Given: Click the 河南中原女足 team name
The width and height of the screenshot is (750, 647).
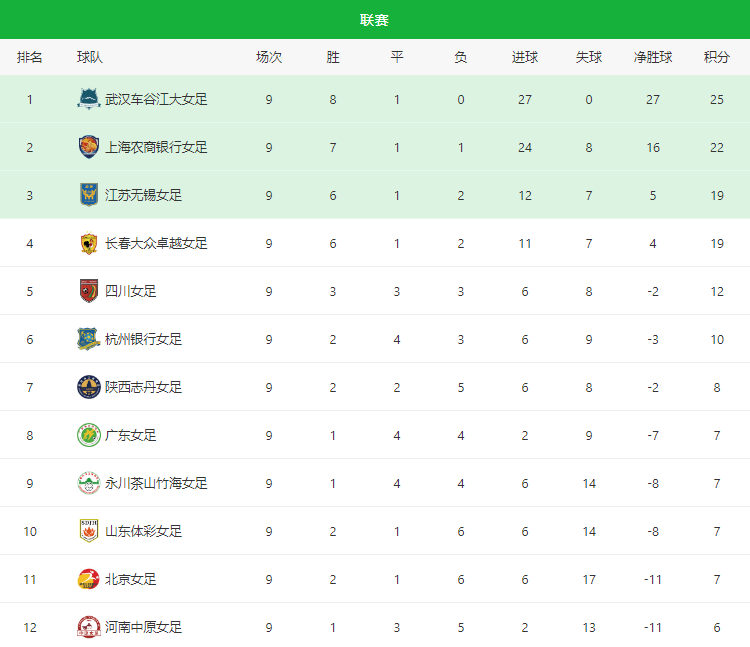Looking at the screenshot, I should (x=143, y=627).
